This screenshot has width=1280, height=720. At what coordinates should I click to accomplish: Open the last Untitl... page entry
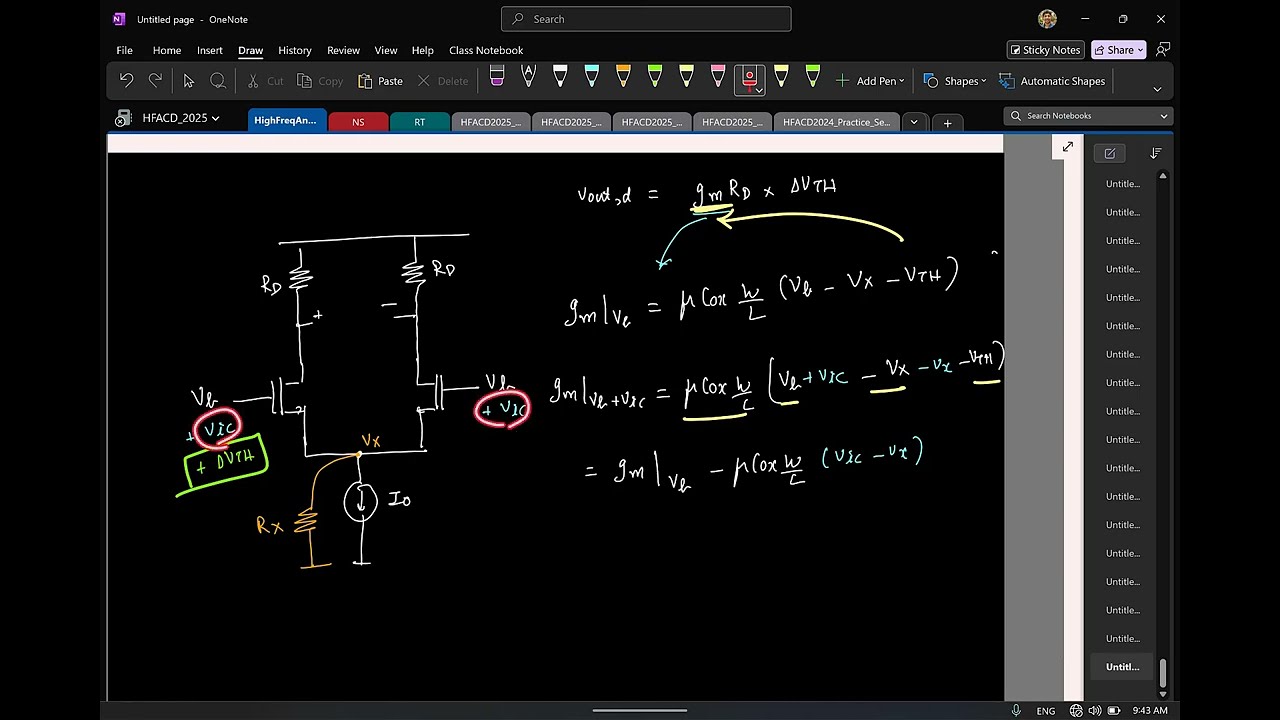click(x=1122, y=667)
